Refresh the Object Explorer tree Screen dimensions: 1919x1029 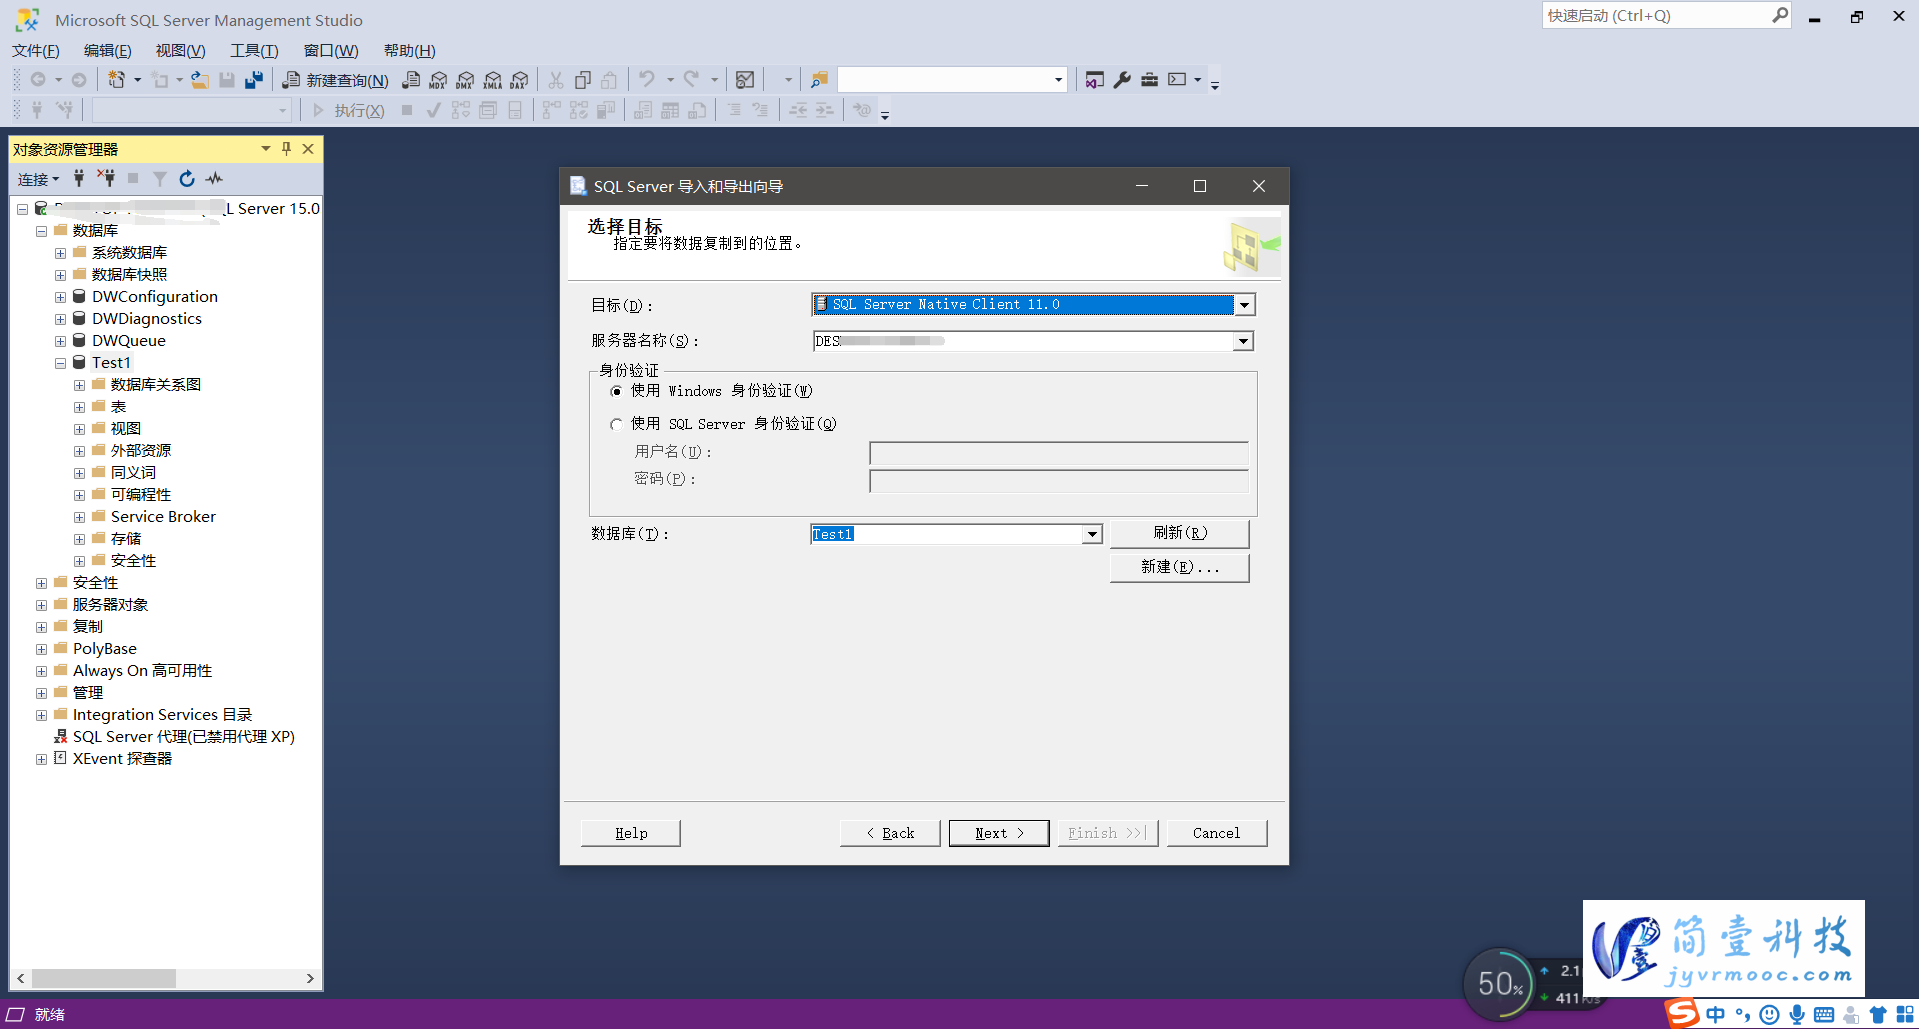coord(187,179)
